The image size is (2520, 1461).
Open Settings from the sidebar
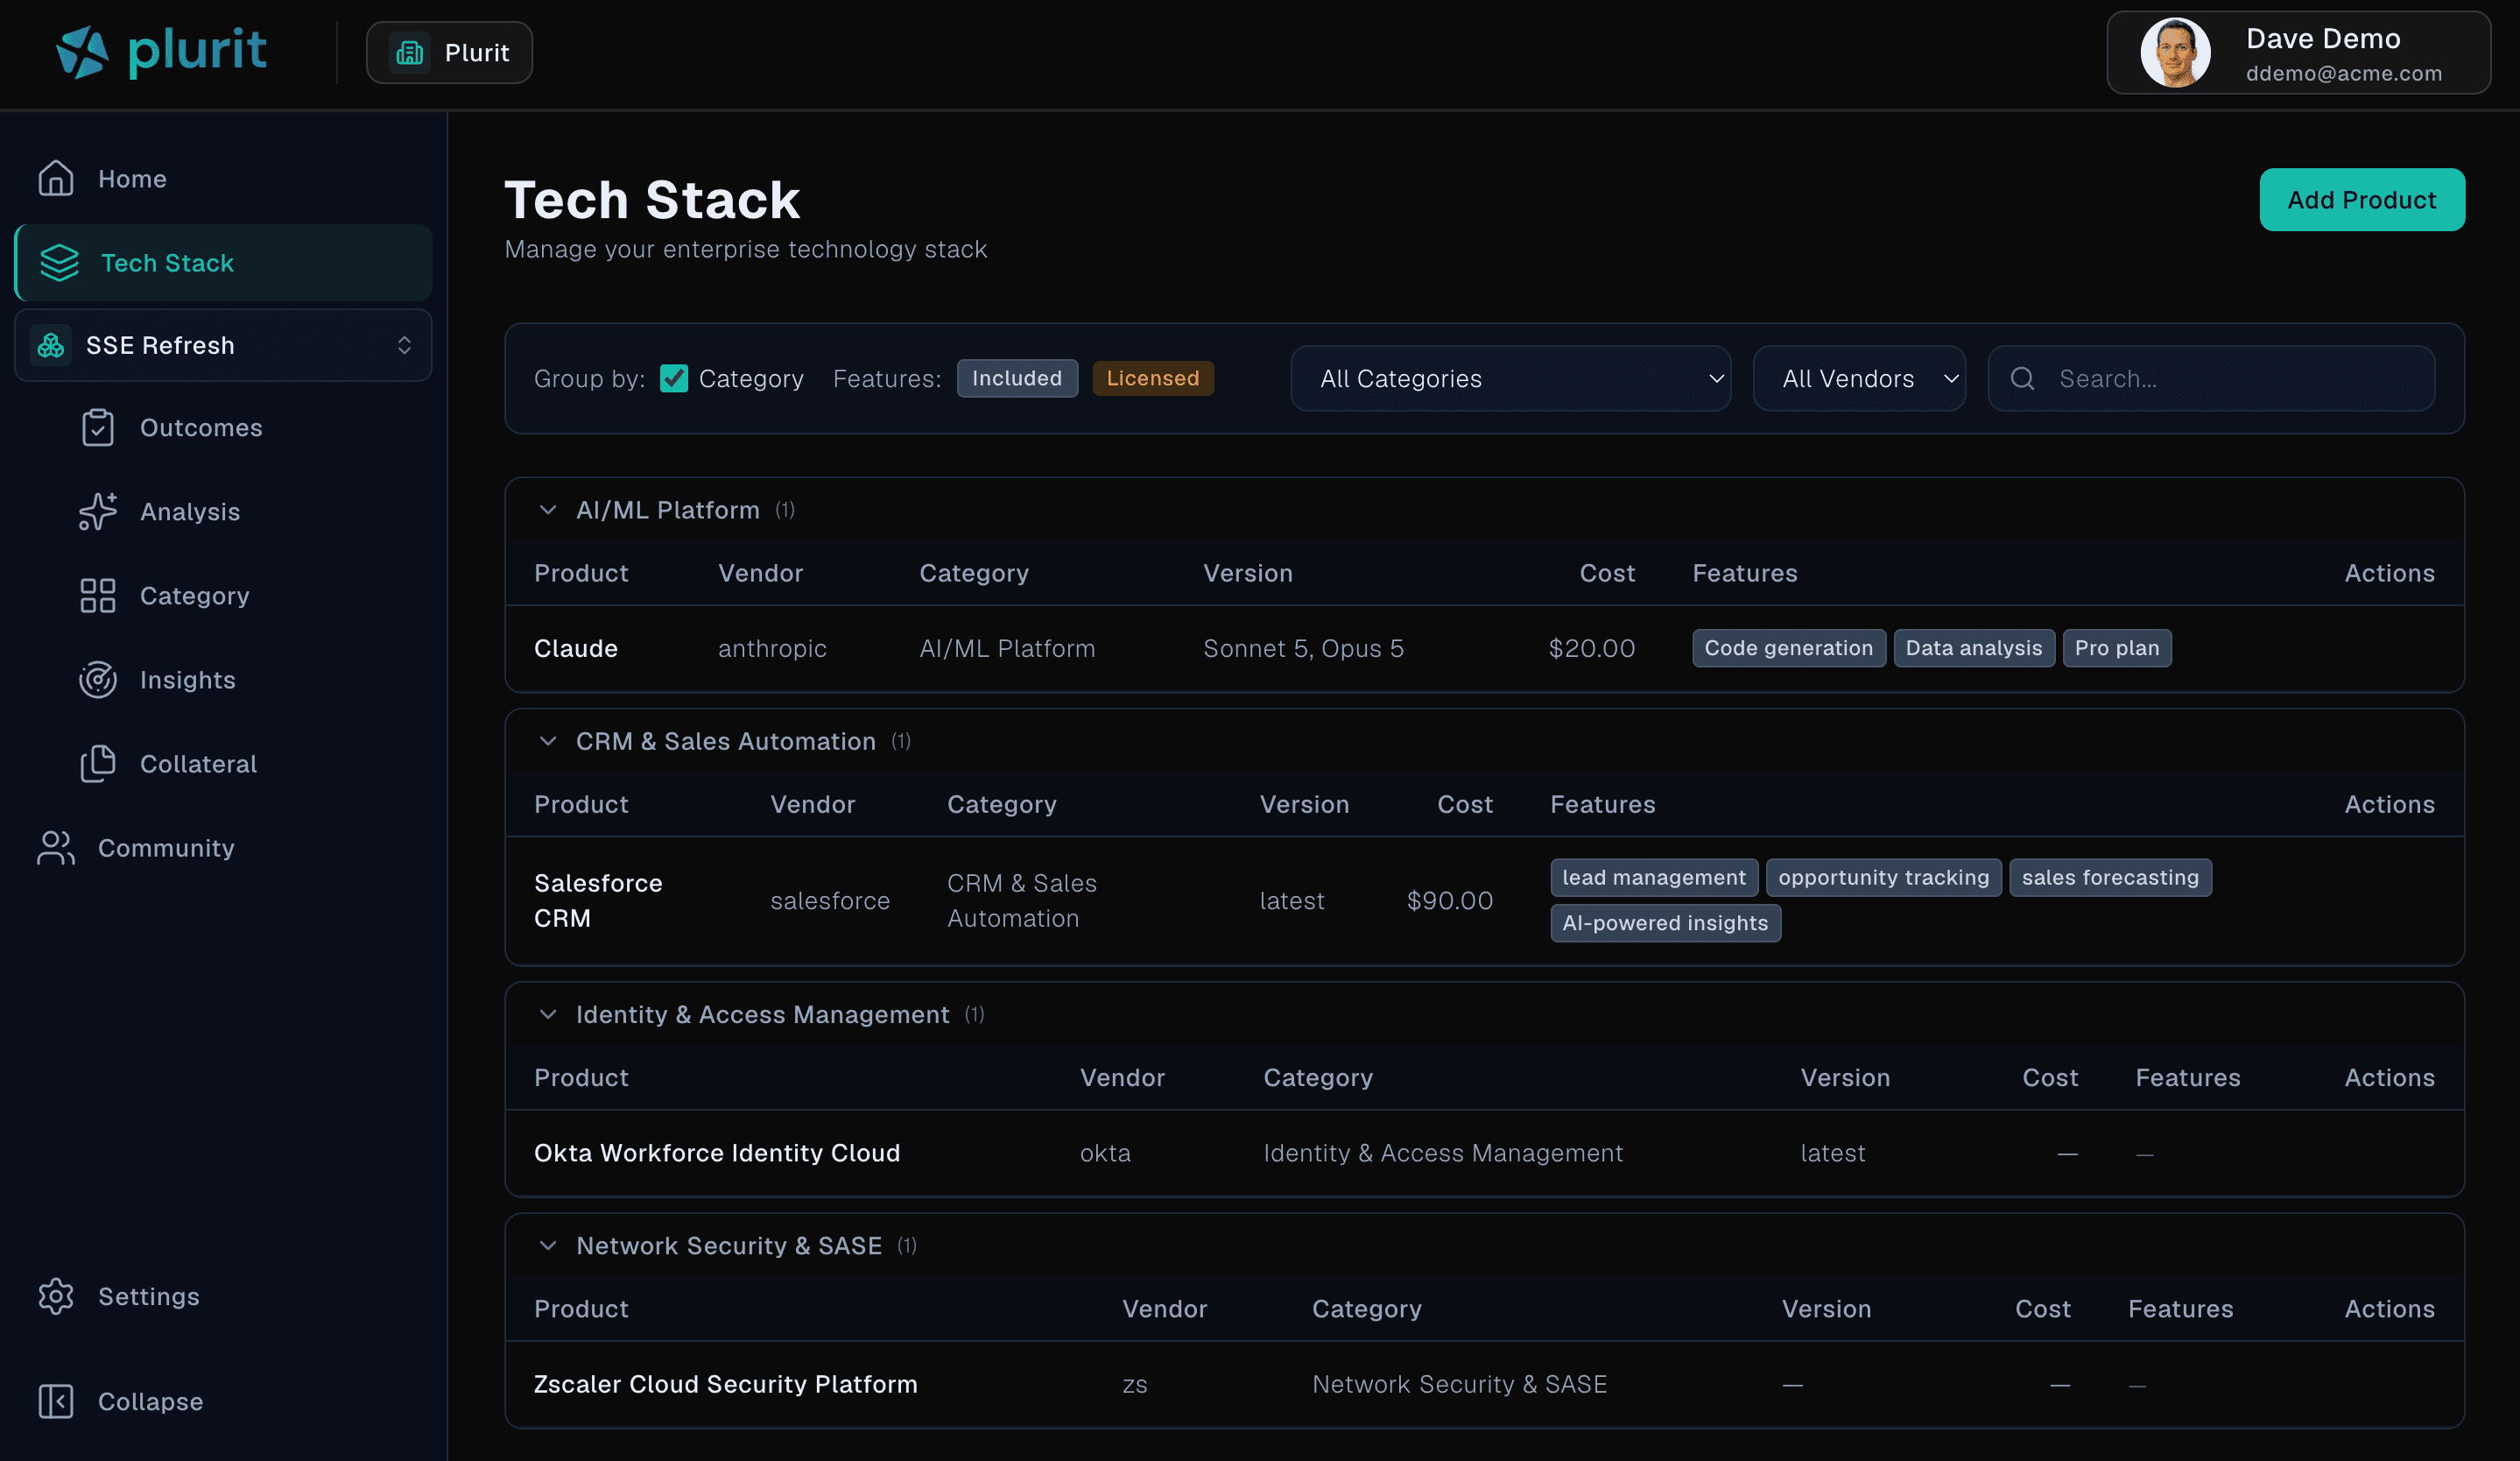point(223,1297)
